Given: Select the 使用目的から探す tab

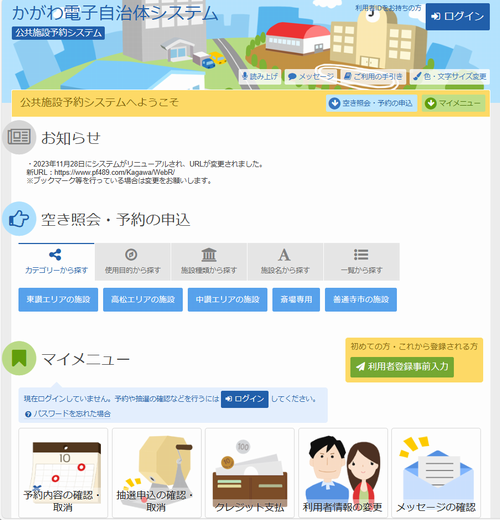Looking at the screenshot, I should coord(133,262).
